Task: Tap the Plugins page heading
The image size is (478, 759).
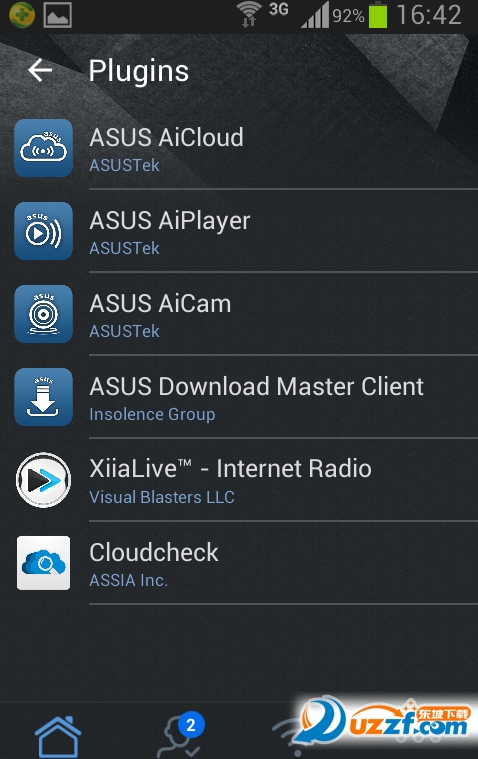Action: 139,71
